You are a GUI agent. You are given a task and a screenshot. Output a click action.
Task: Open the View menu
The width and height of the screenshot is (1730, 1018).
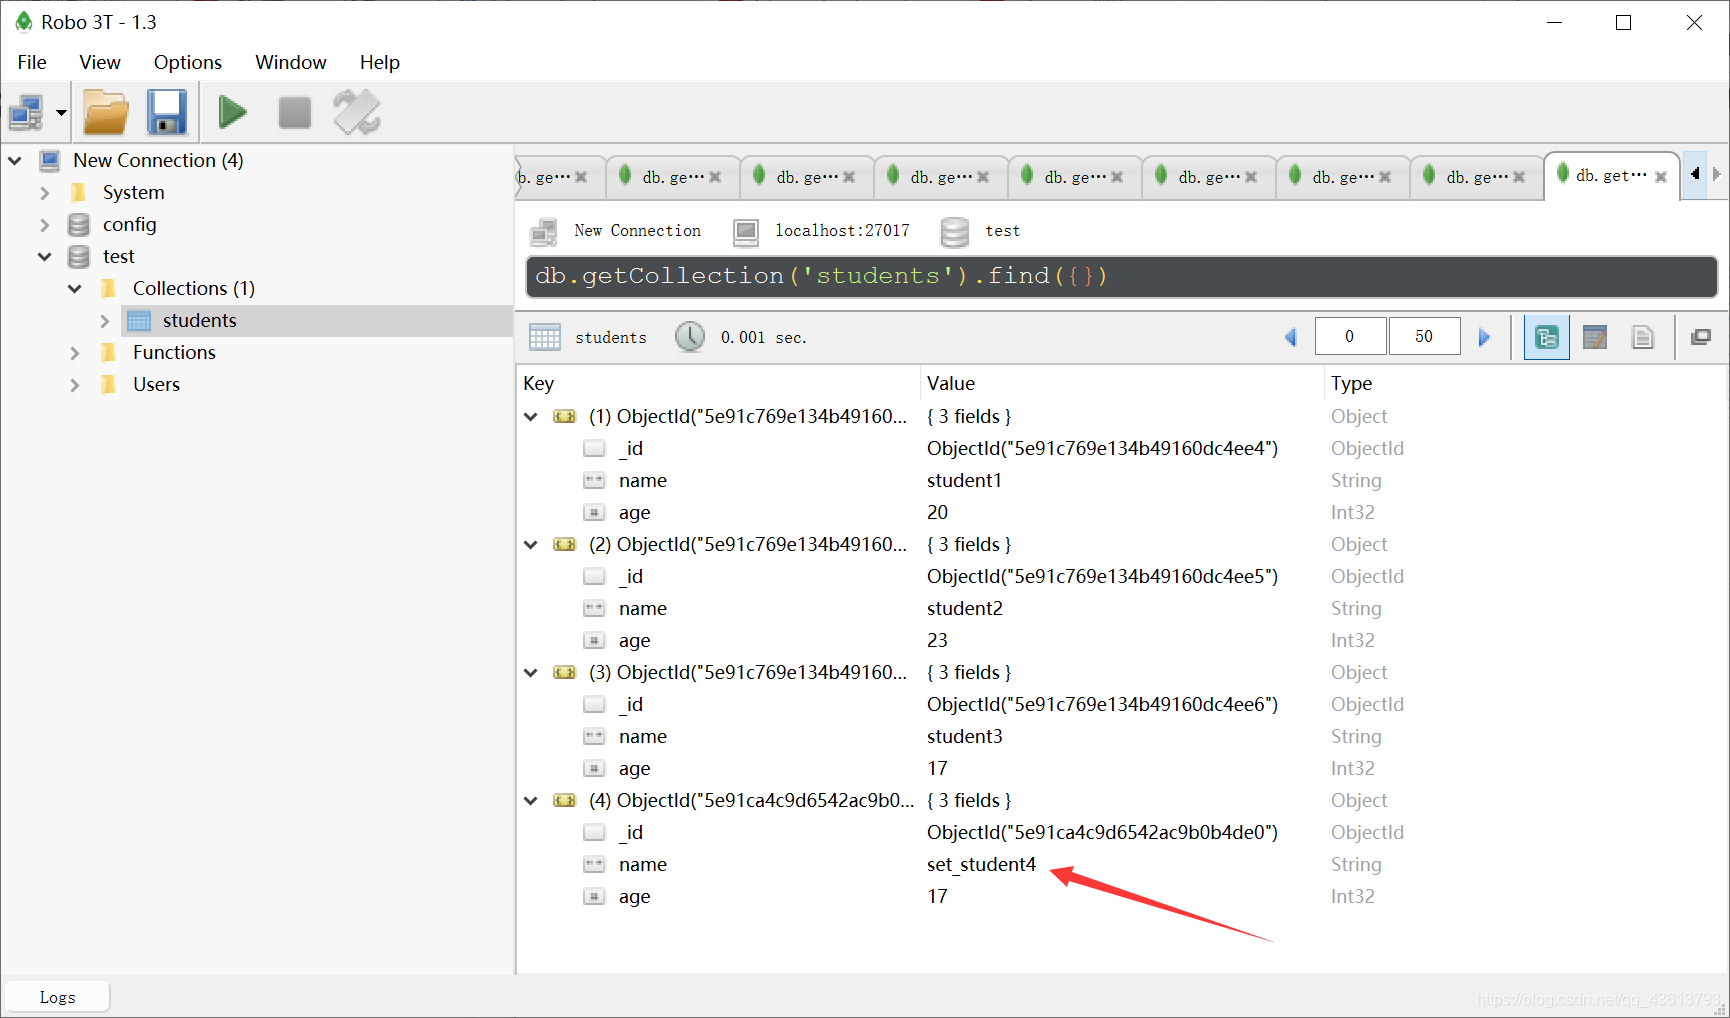(x=100, y=62)
